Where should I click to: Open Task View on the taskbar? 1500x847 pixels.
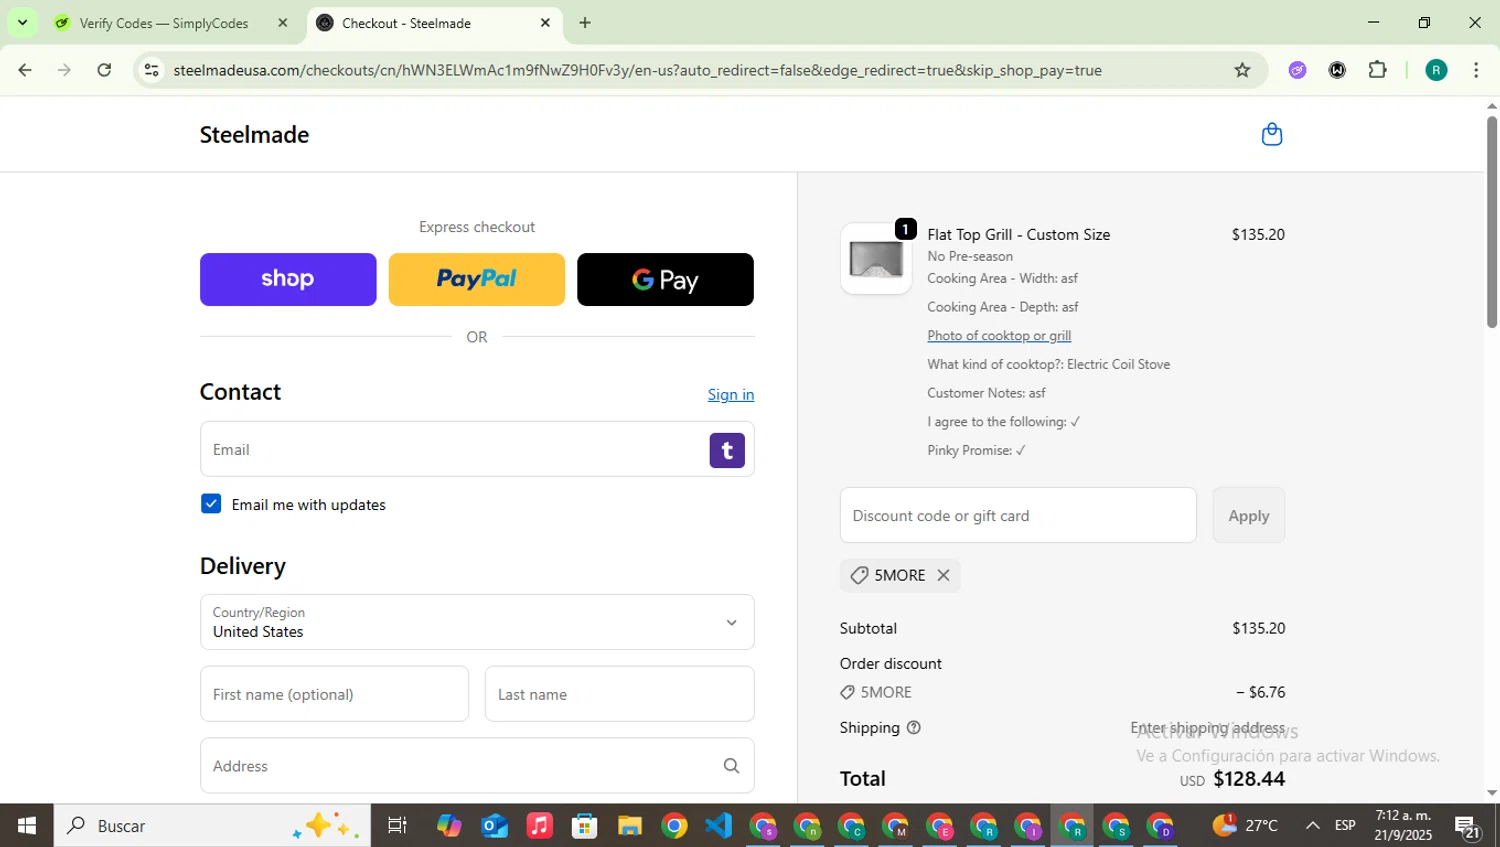[397, 826]
